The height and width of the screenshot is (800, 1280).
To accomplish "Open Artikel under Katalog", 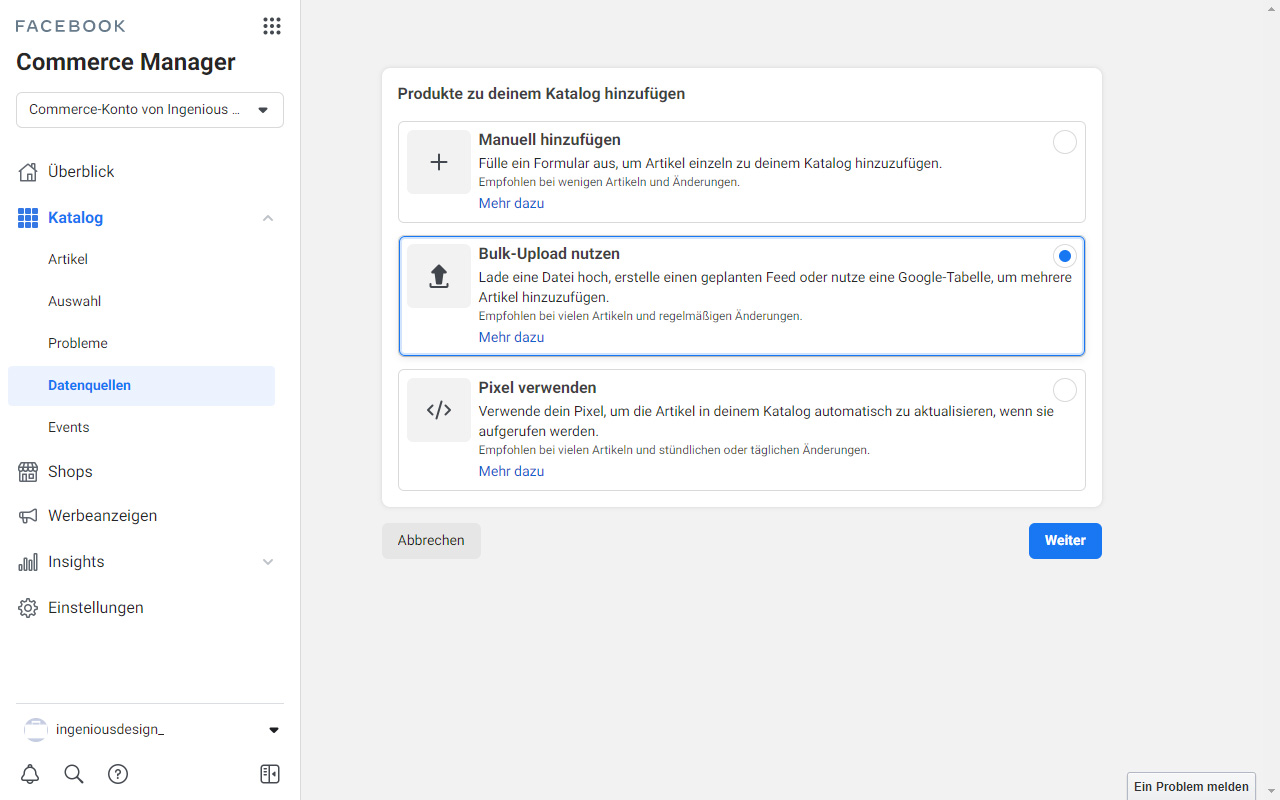I will click(68, 259).
